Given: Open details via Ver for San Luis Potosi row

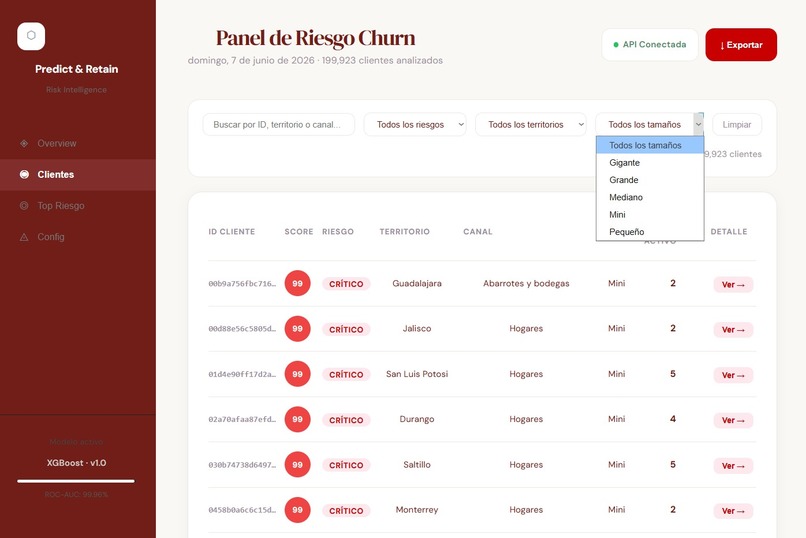Looking at the screenshot, I should 733,375.
